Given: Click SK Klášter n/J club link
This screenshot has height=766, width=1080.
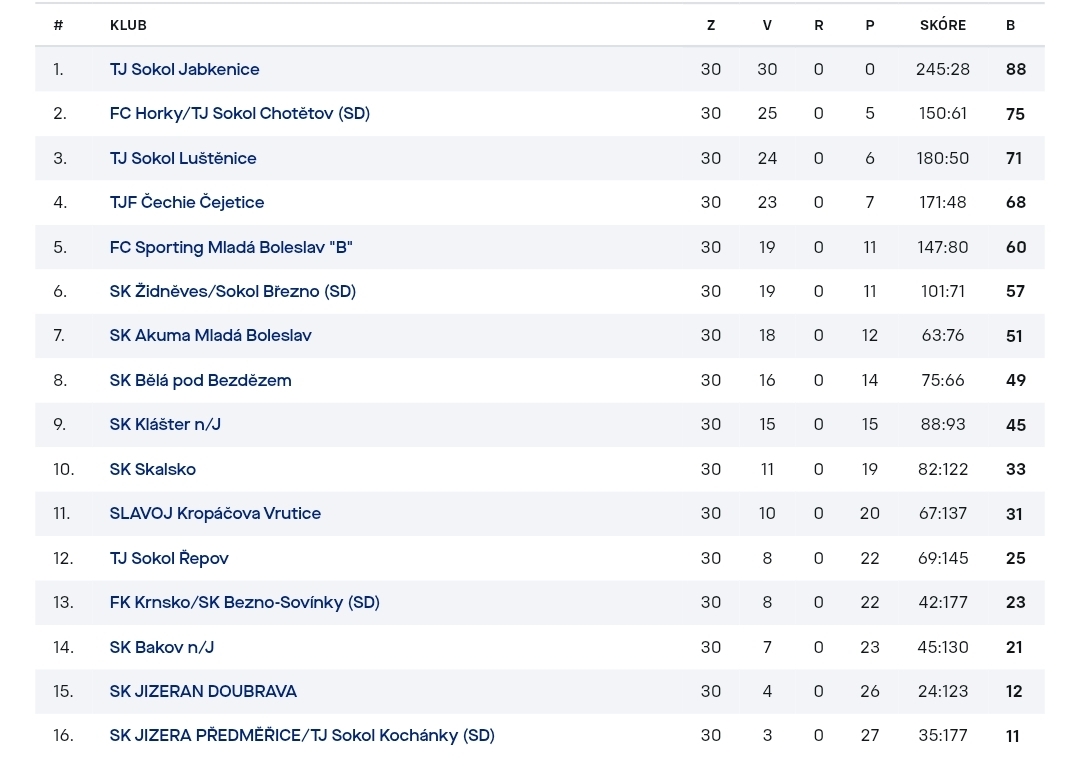Looking at the screenshot, I should (x=165, y=424).
